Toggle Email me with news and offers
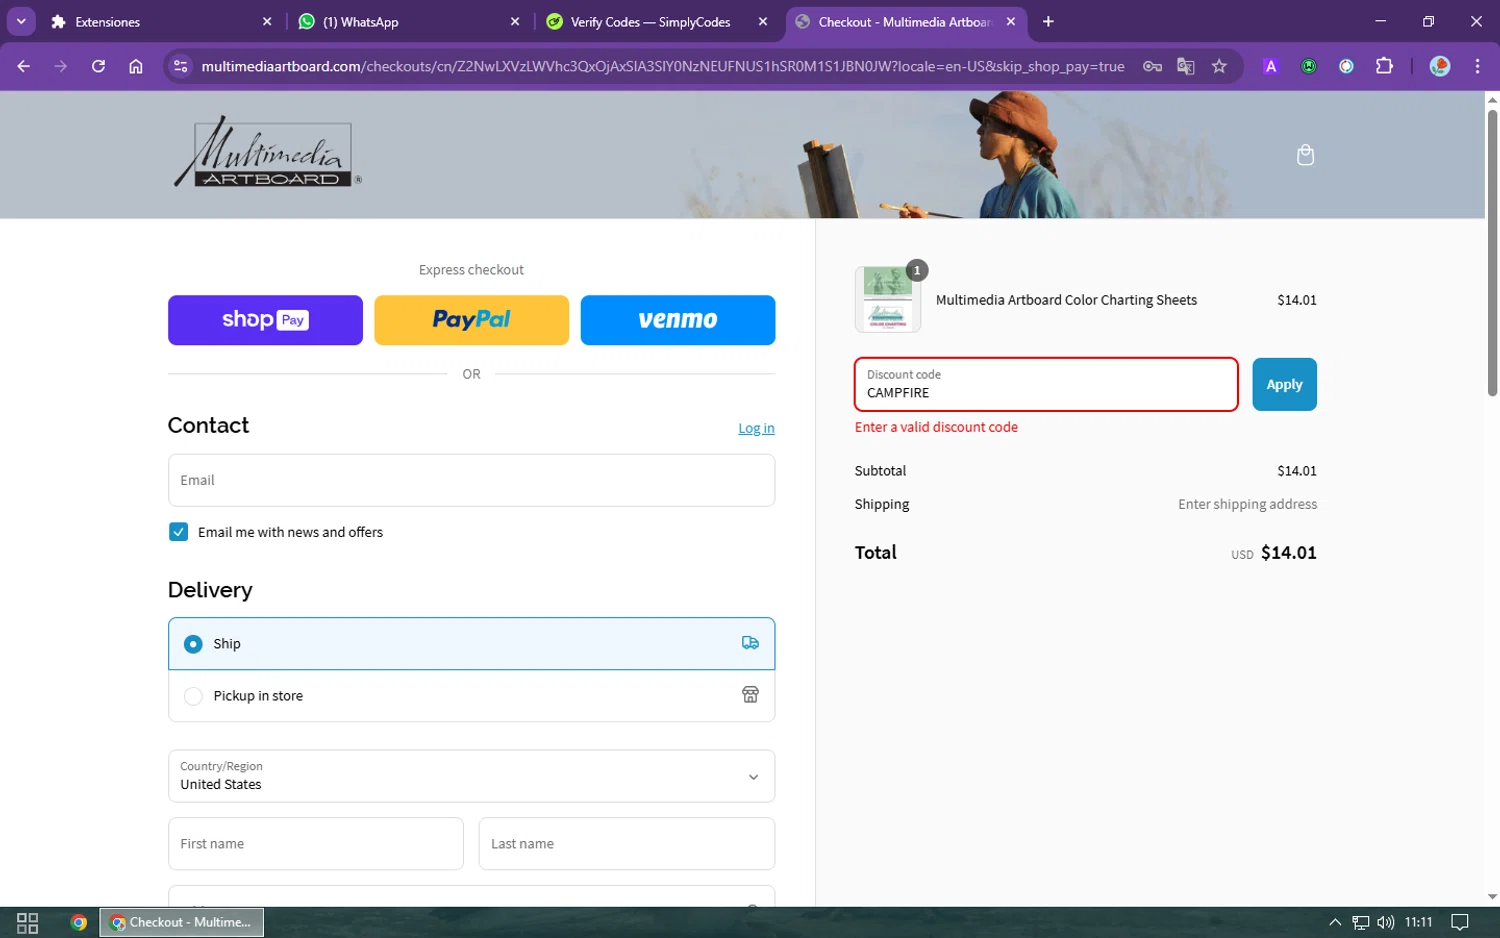This screenshot has width=1500, height=938. [x=178, y=532]
